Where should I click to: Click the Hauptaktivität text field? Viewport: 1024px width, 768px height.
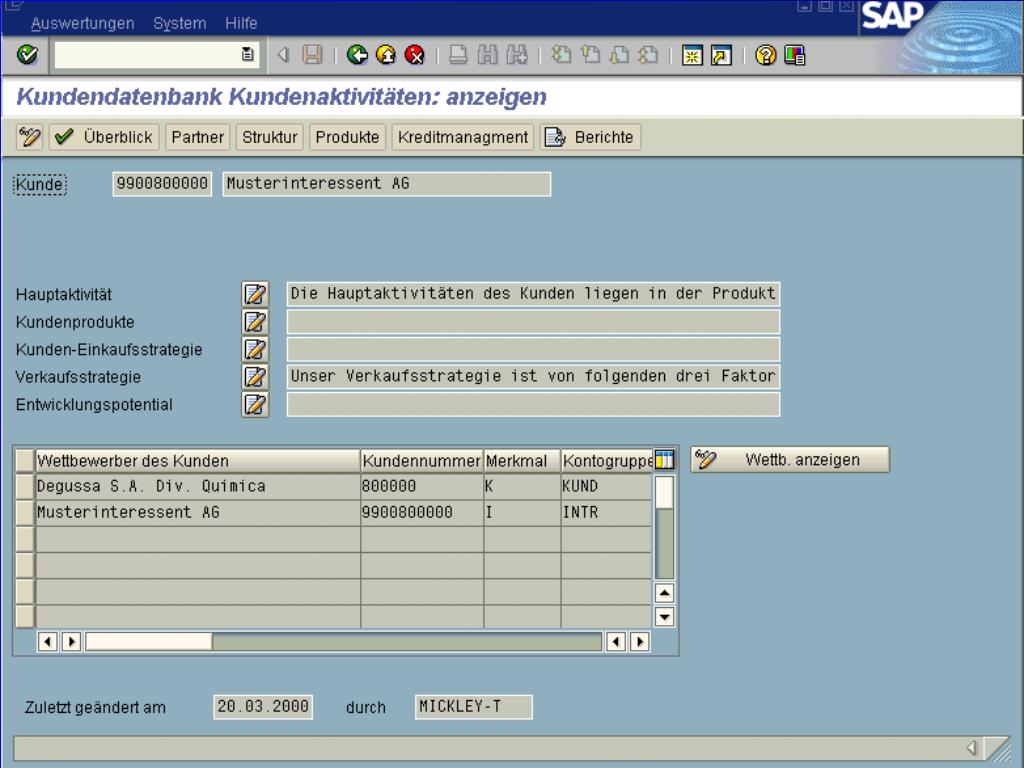[x=533, y=294]
